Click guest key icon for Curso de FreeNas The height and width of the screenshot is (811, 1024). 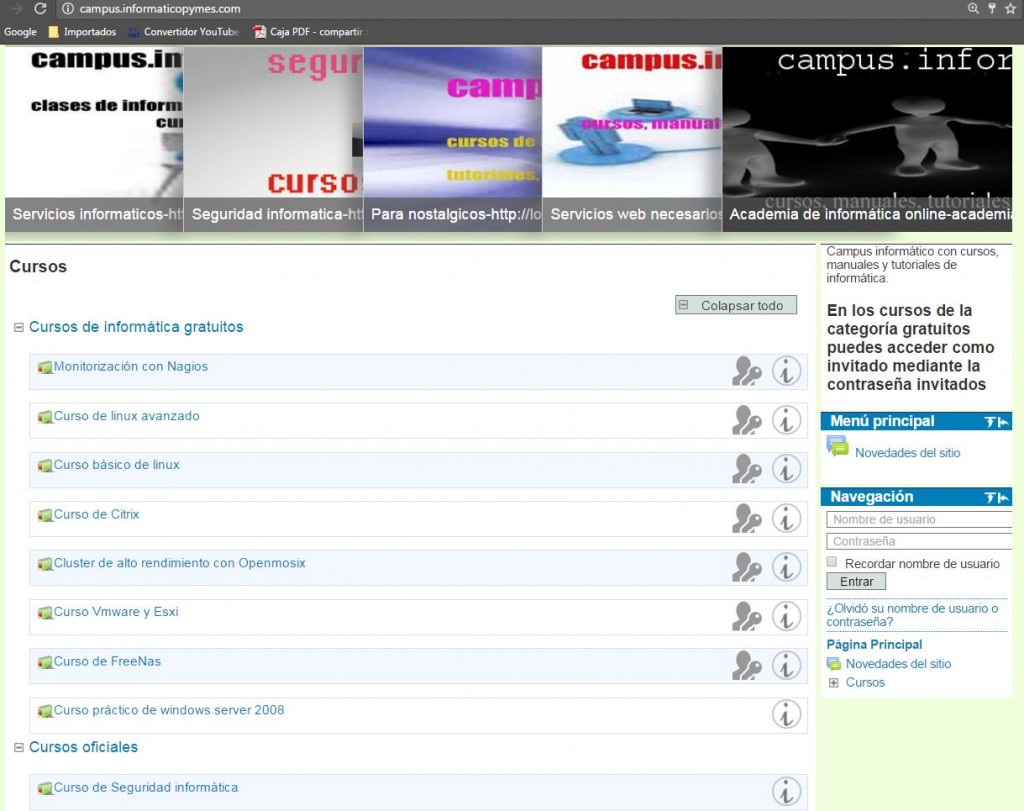pyautogui.click(x=746, y=666)
